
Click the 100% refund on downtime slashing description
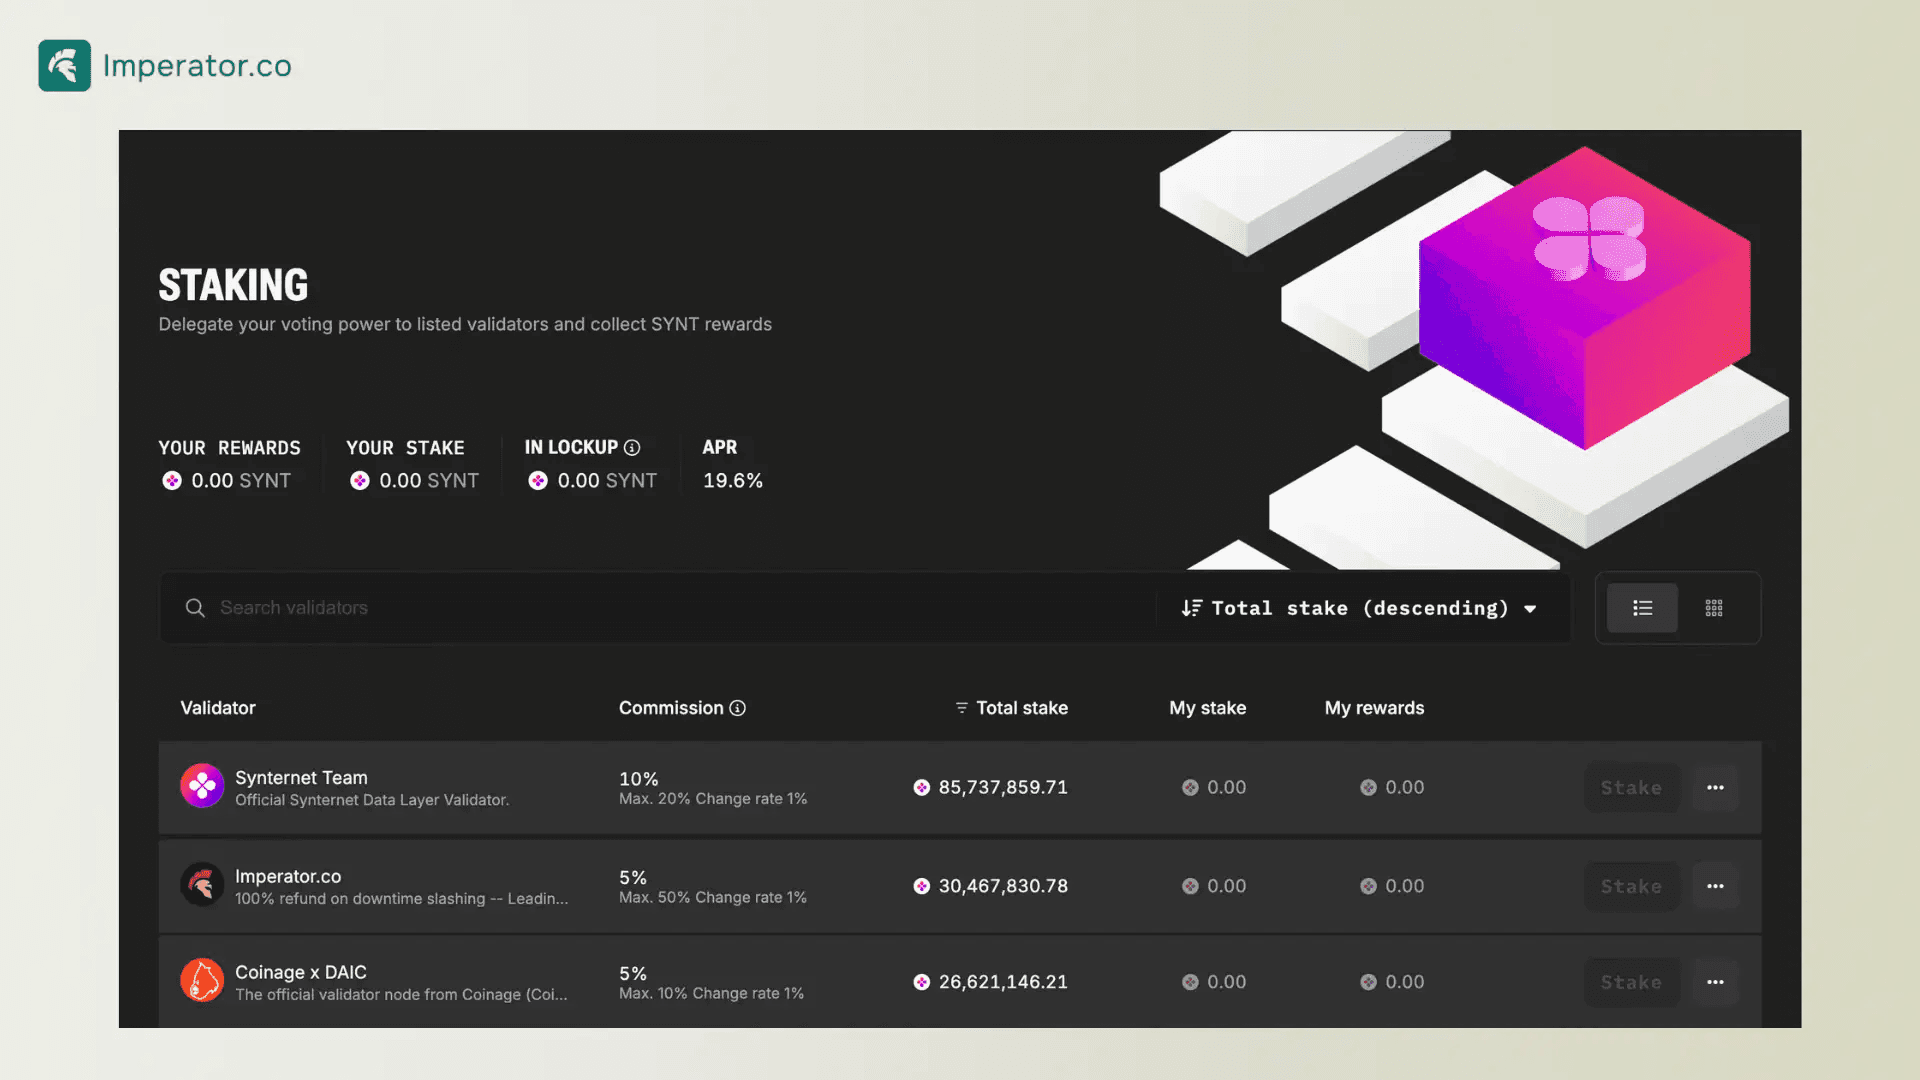(x=401, y=899)
